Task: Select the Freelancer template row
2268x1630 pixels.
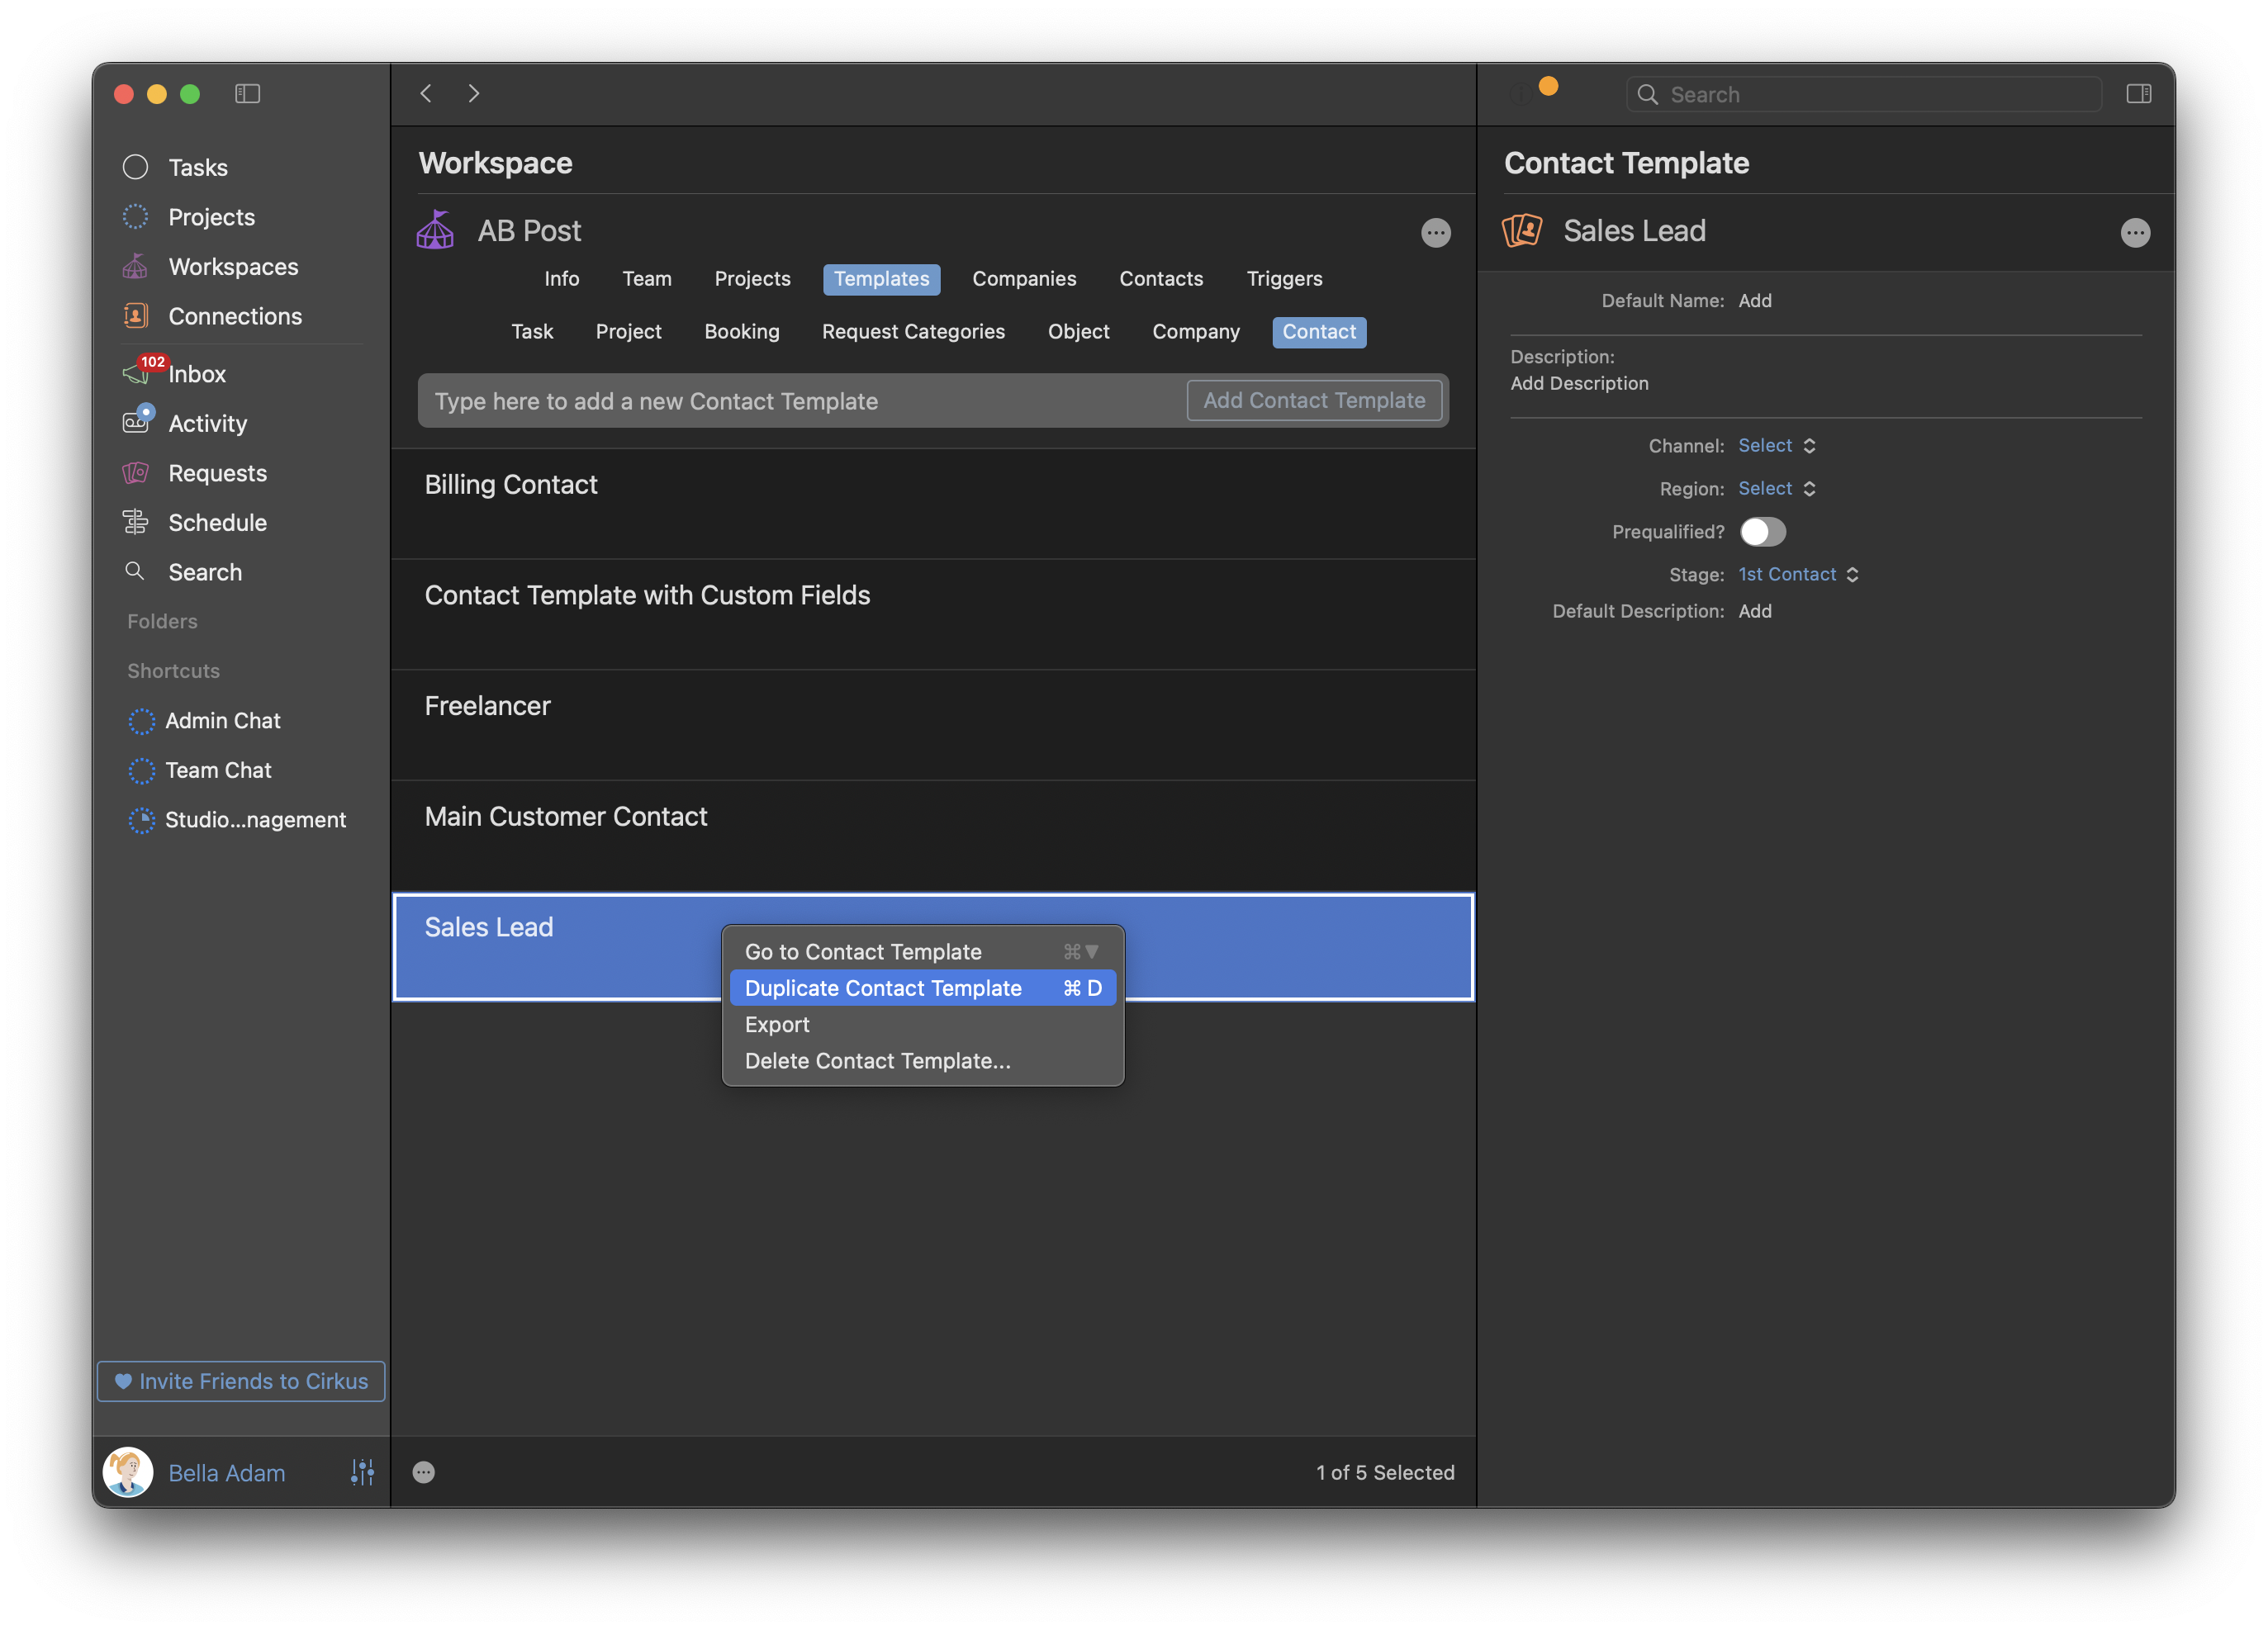Action: pos(932,724)
